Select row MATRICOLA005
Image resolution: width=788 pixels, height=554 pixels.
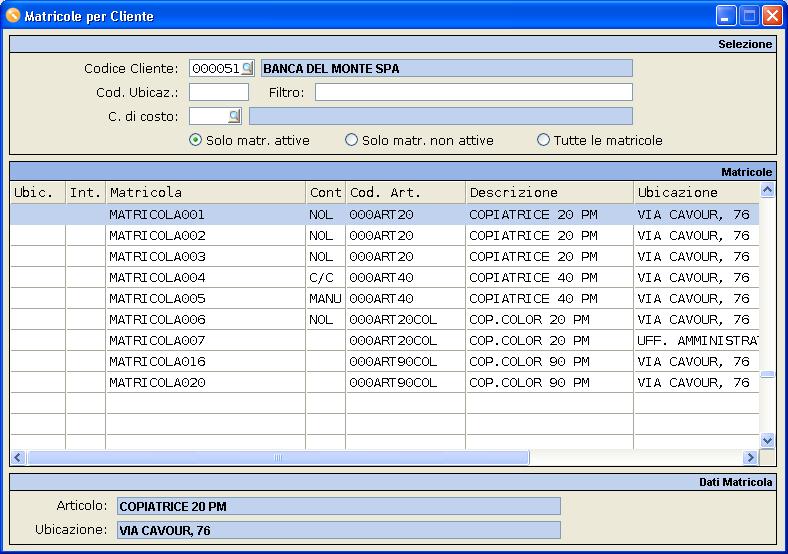click(385, 299)
